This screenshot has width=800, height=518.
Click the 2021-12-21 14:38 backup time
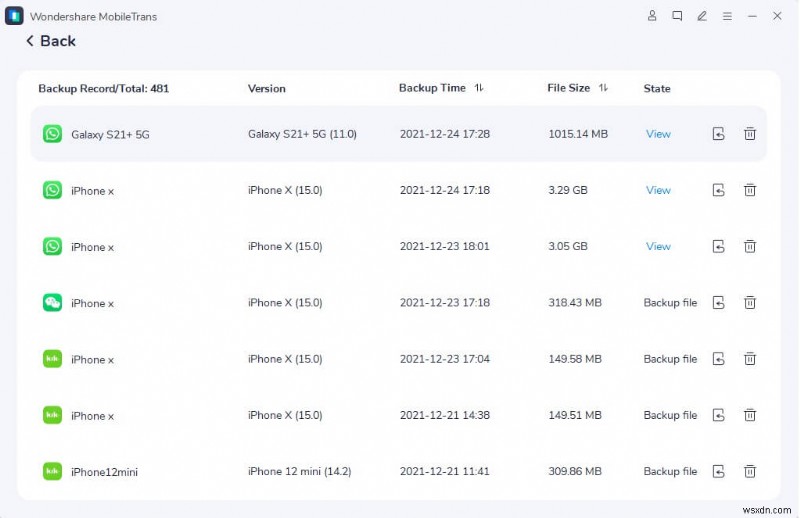tap(444, 415)
